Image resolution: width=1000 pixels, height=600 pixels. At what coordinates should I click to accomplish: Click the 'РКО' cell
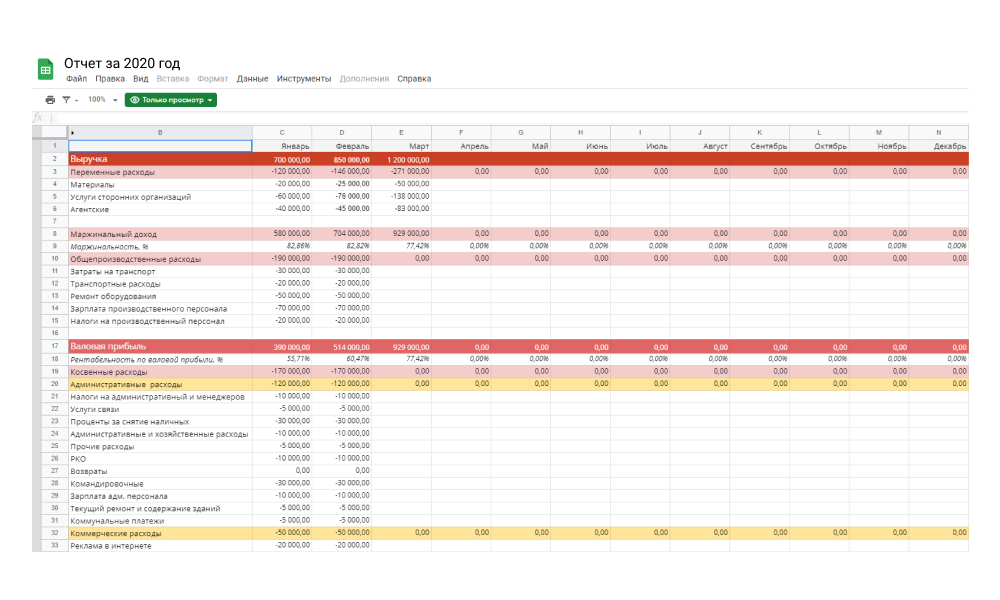pos(160,458)
